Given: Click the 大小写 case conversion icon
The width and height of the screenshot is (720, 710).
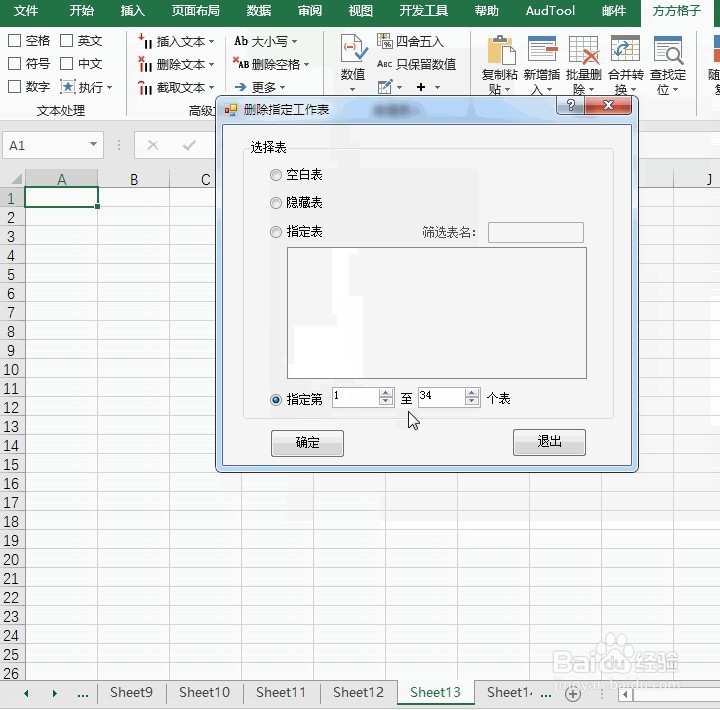Looking at the screenshot, I should tap(241, 41).
